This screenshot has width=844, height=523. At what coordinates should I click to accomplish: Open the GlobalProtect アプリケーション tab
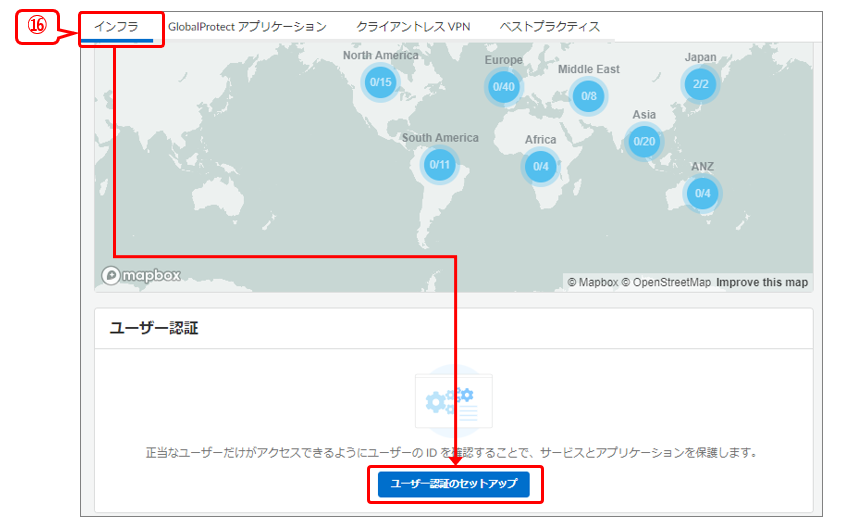tap(247, 27)
